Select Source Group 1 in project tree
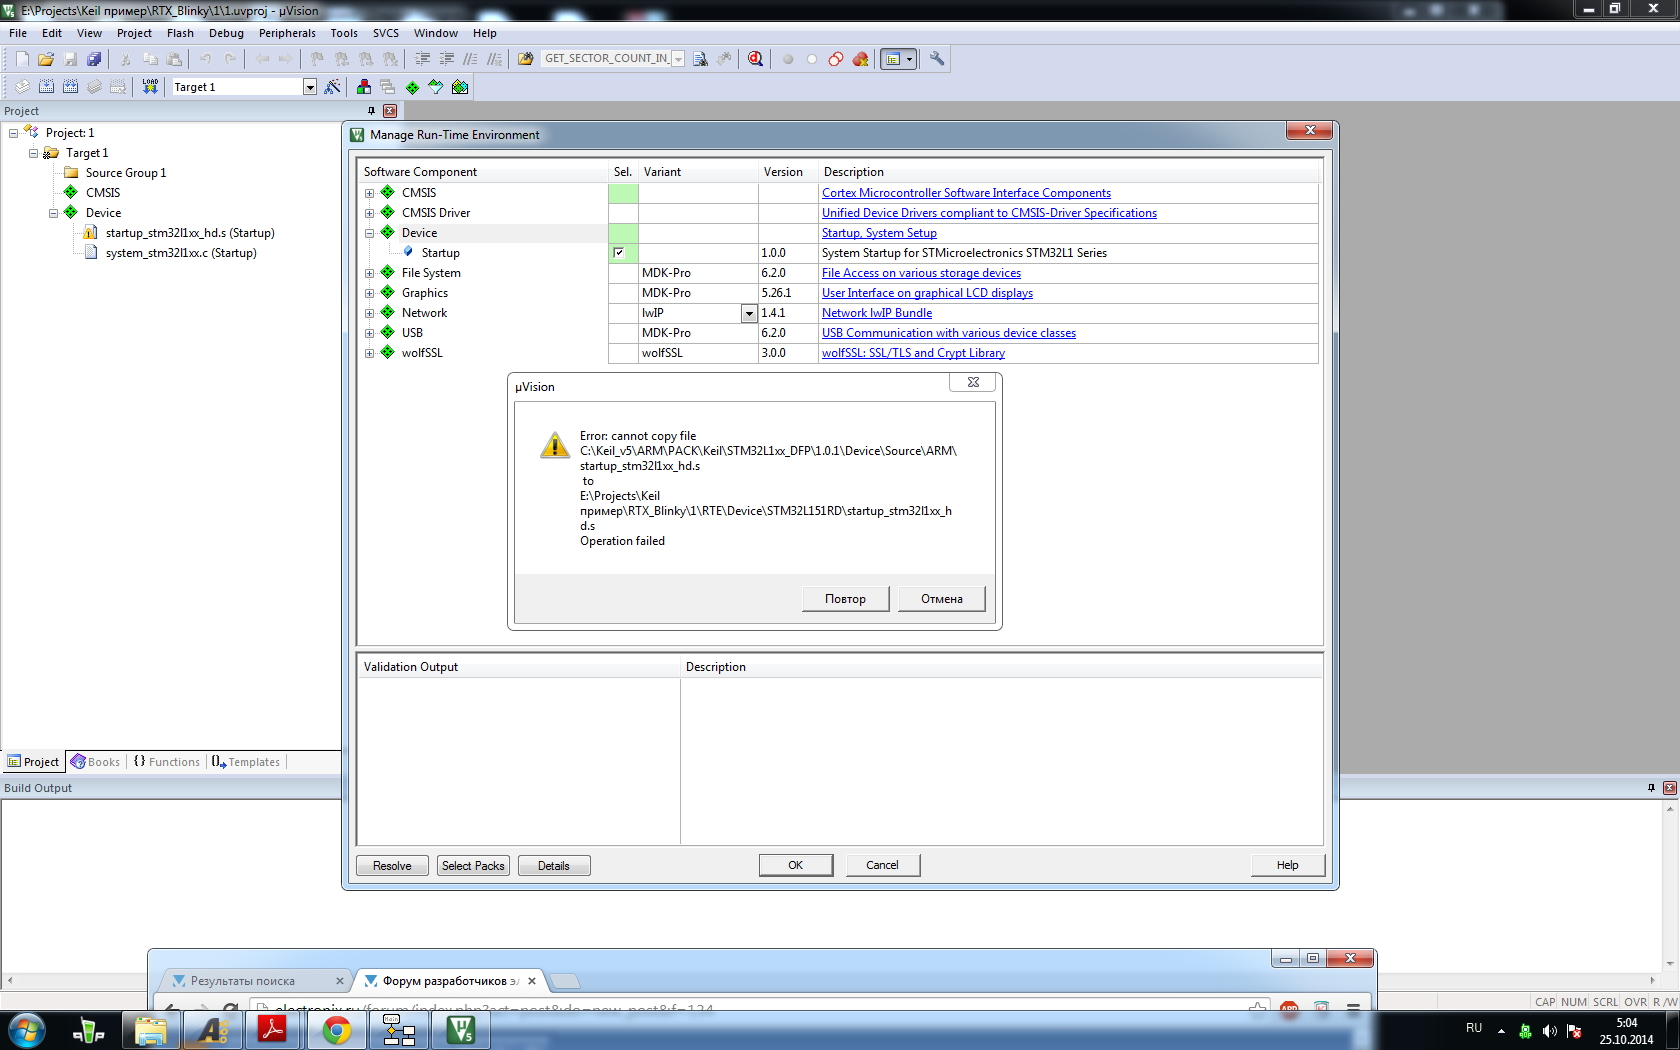 pyautogui.click(x=126, y=173)
